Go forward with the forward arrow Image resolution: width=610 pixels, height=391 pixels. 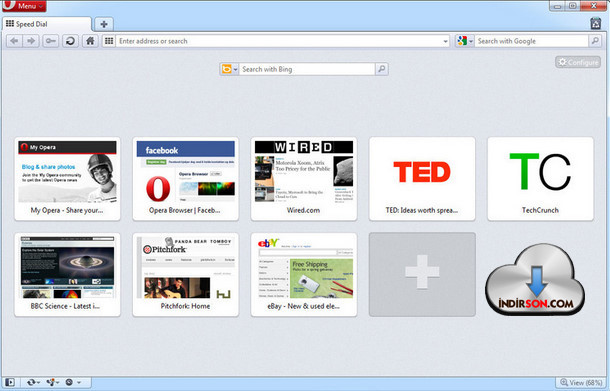31,41
